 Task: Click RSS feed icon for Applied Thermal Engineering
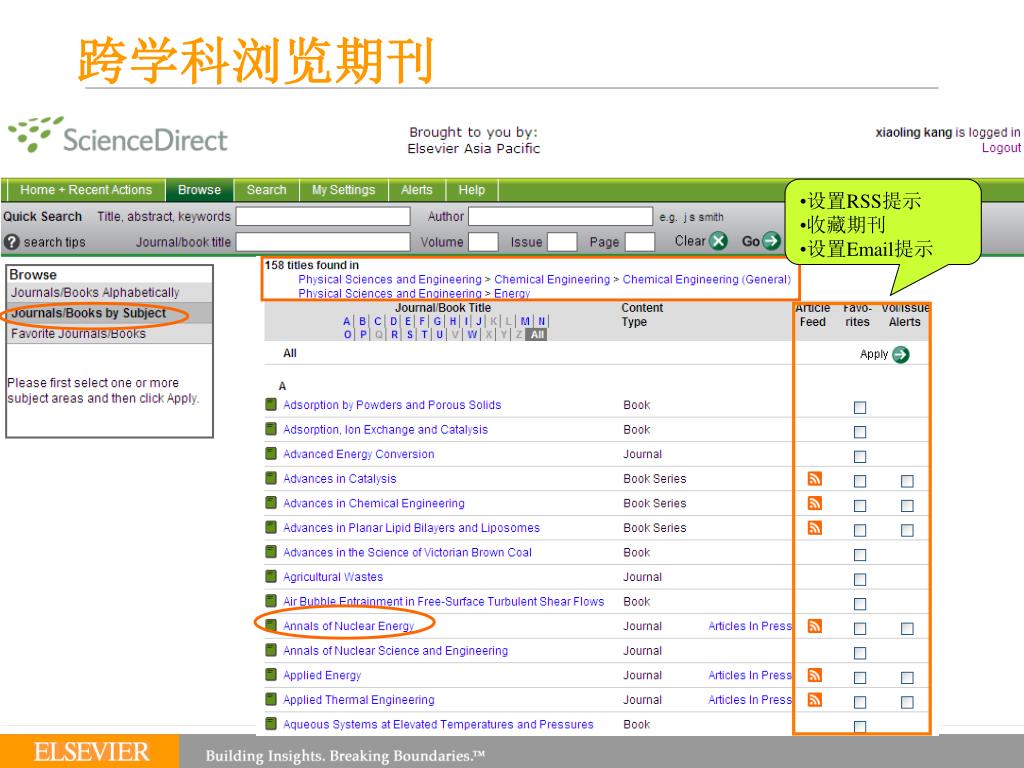pos(814,700)
